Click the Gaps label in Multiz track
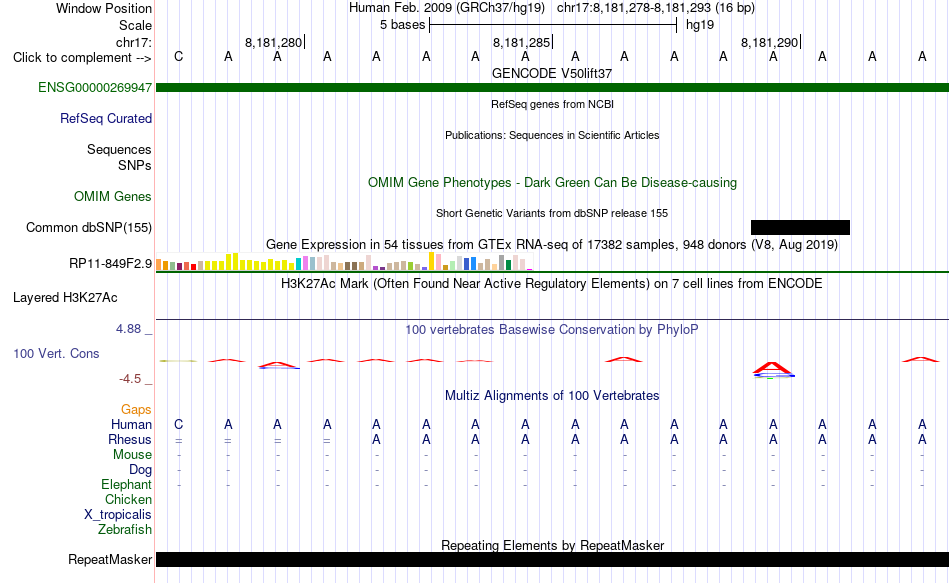The image size is (950, 583). pos(136,410)
